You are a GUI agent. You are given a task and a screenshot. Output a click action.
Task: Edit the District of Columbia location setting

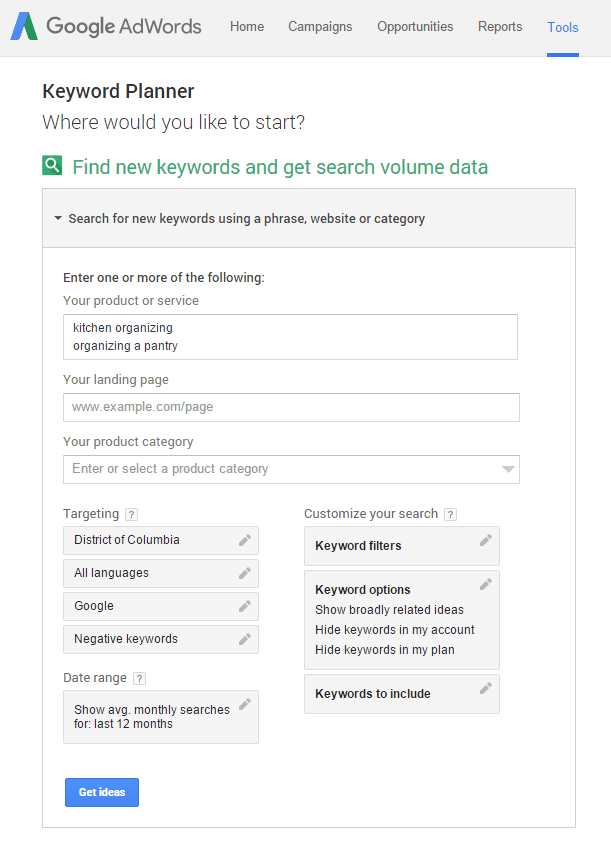(245, 539)
